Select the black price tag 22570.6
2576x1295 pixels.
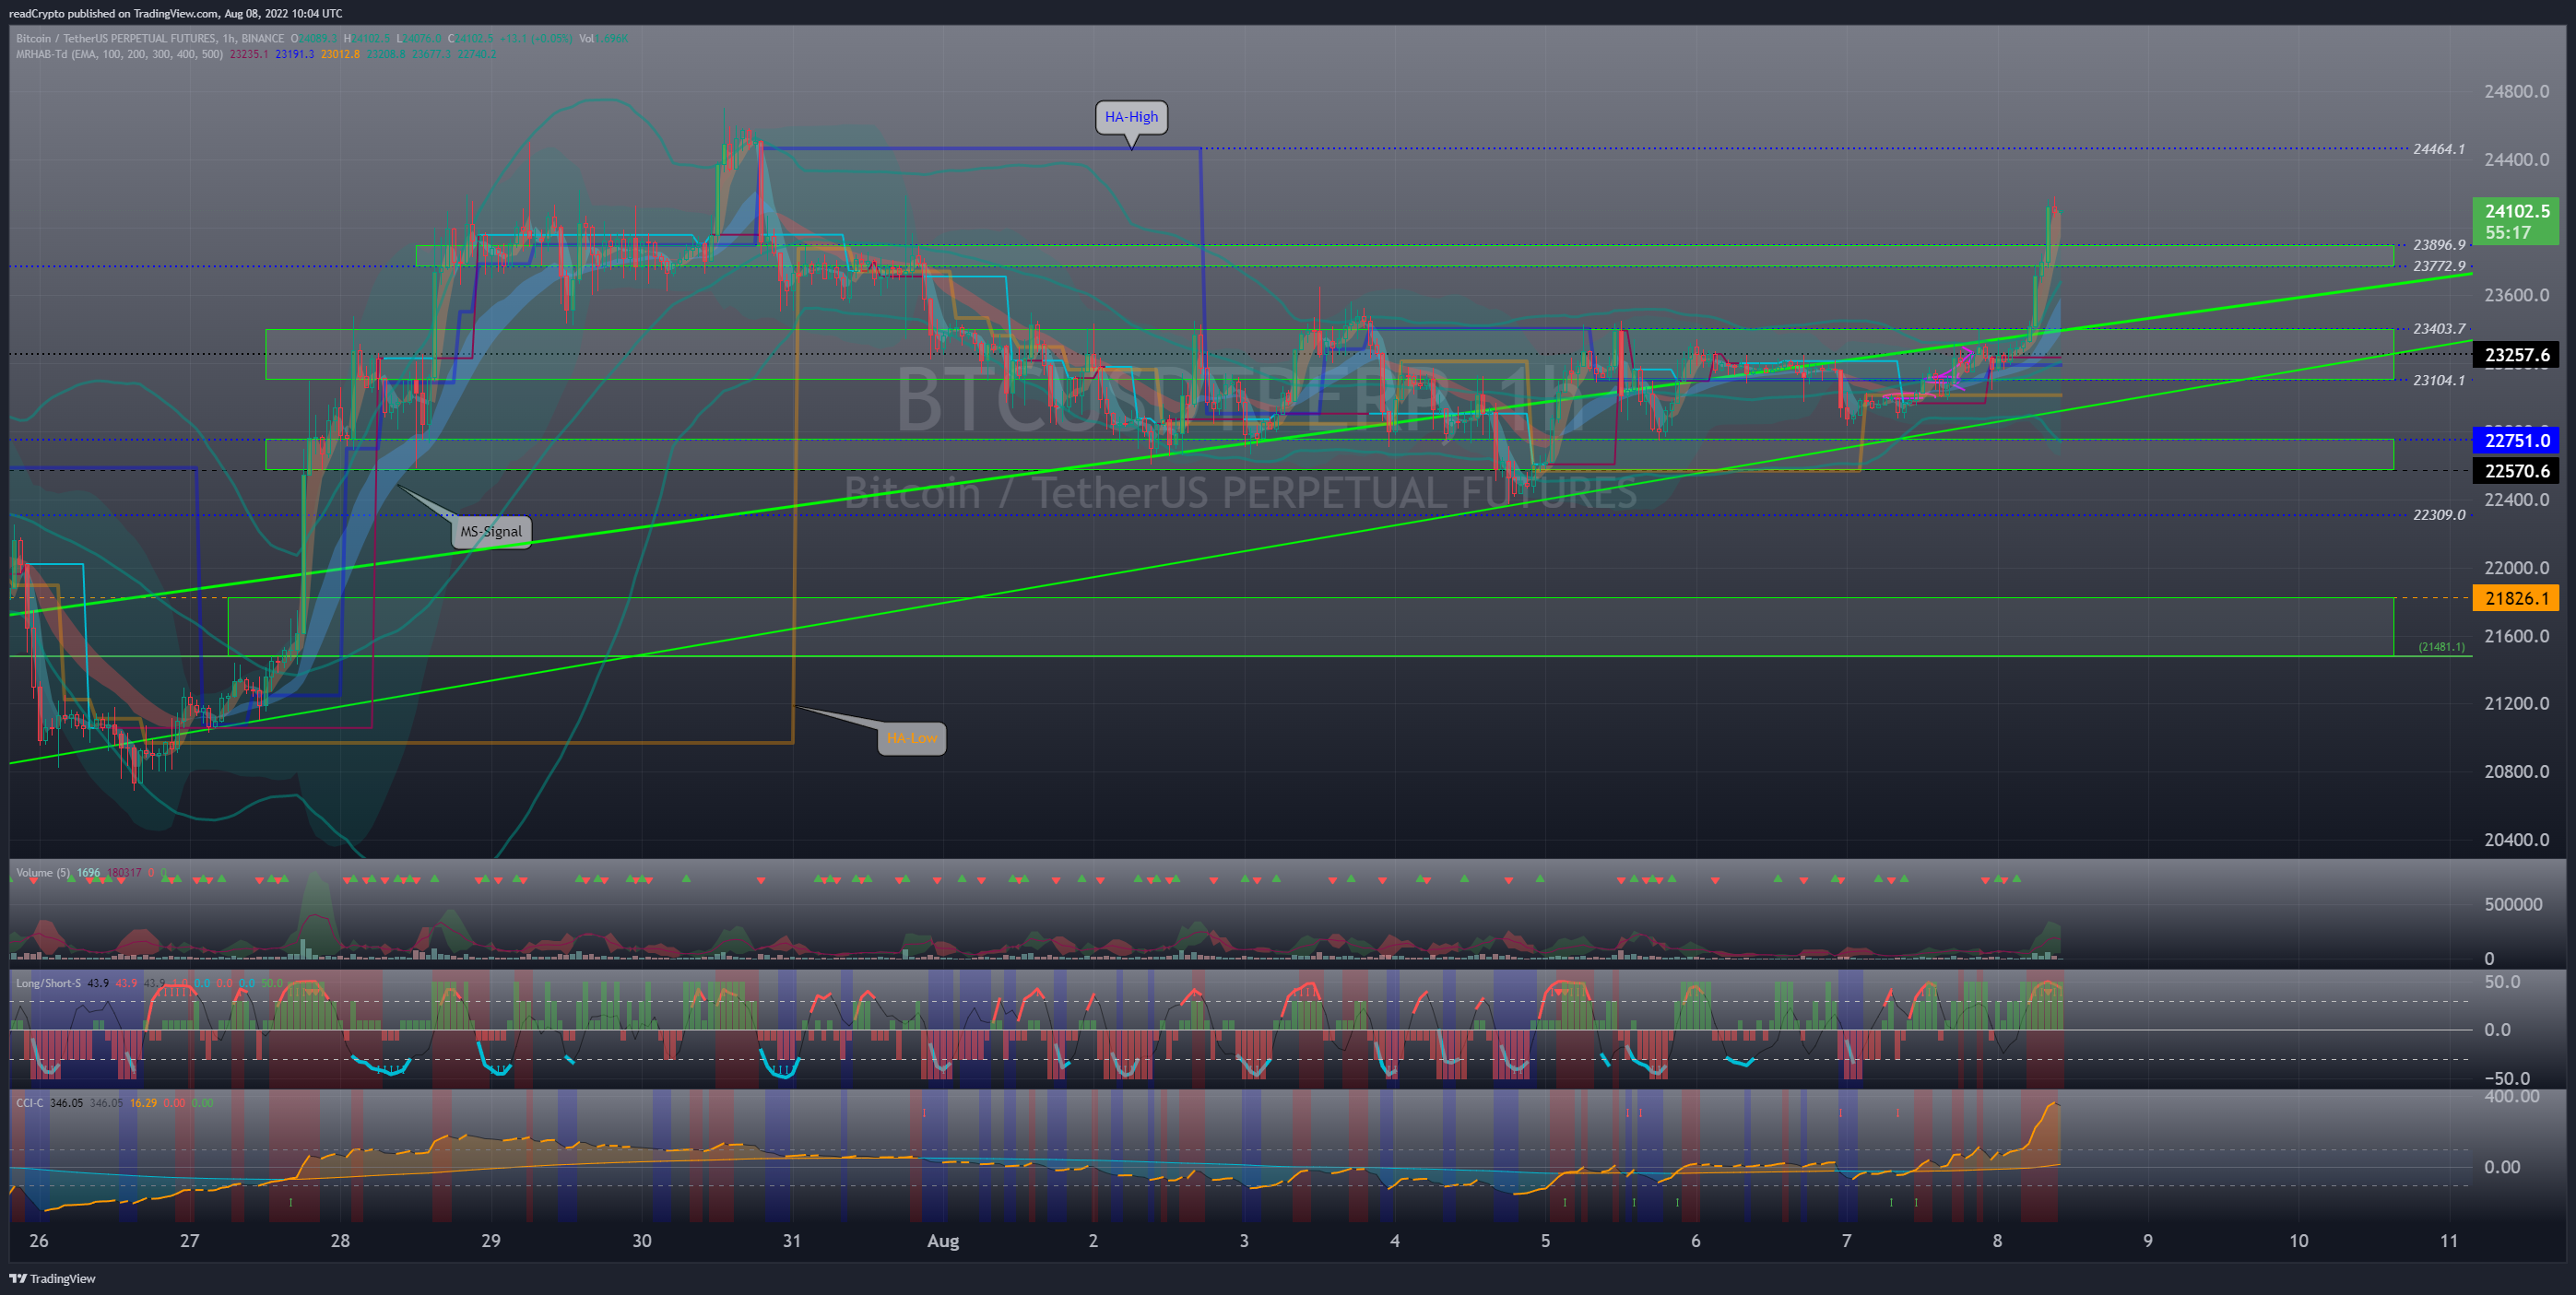[x=2516, y=471]
